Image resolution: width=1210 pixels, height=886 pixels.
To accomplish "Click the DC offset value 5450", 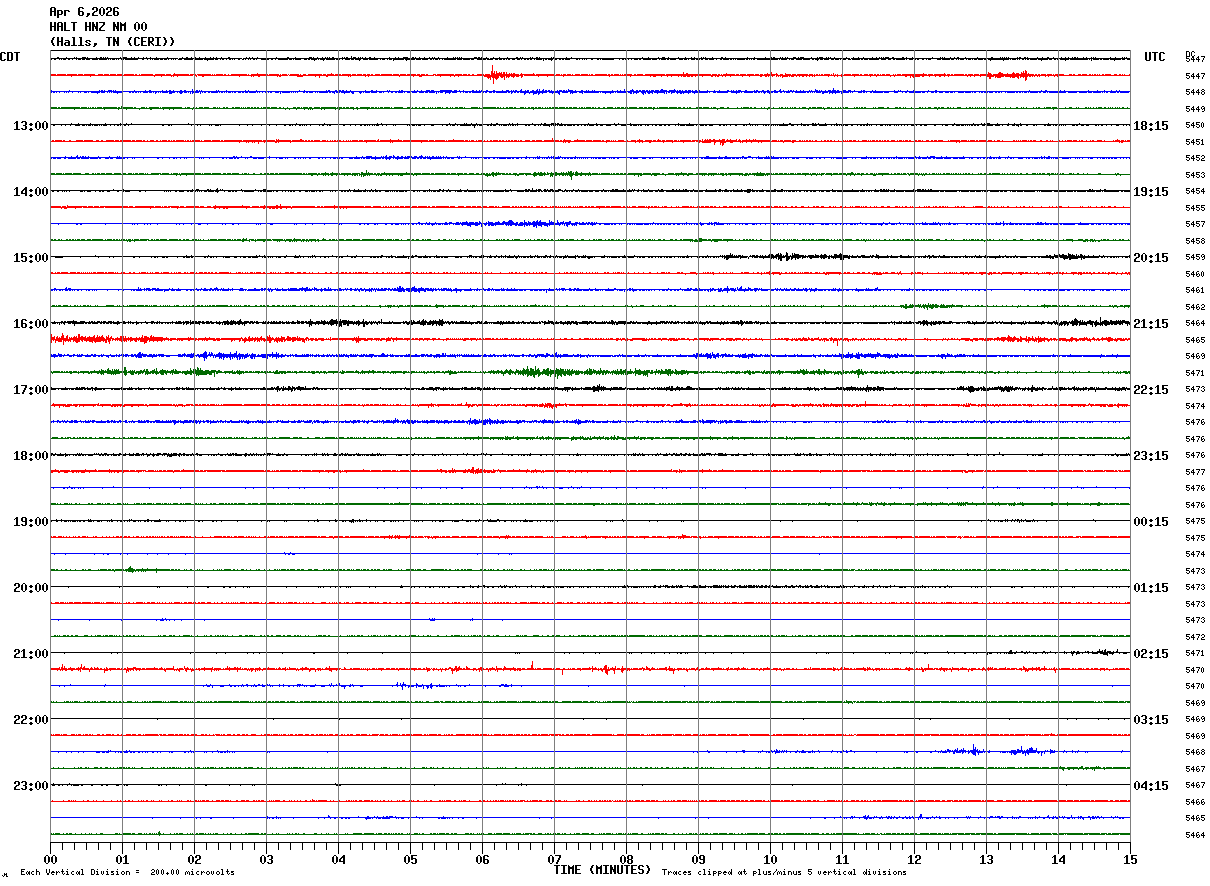I will coord(1195,126).
